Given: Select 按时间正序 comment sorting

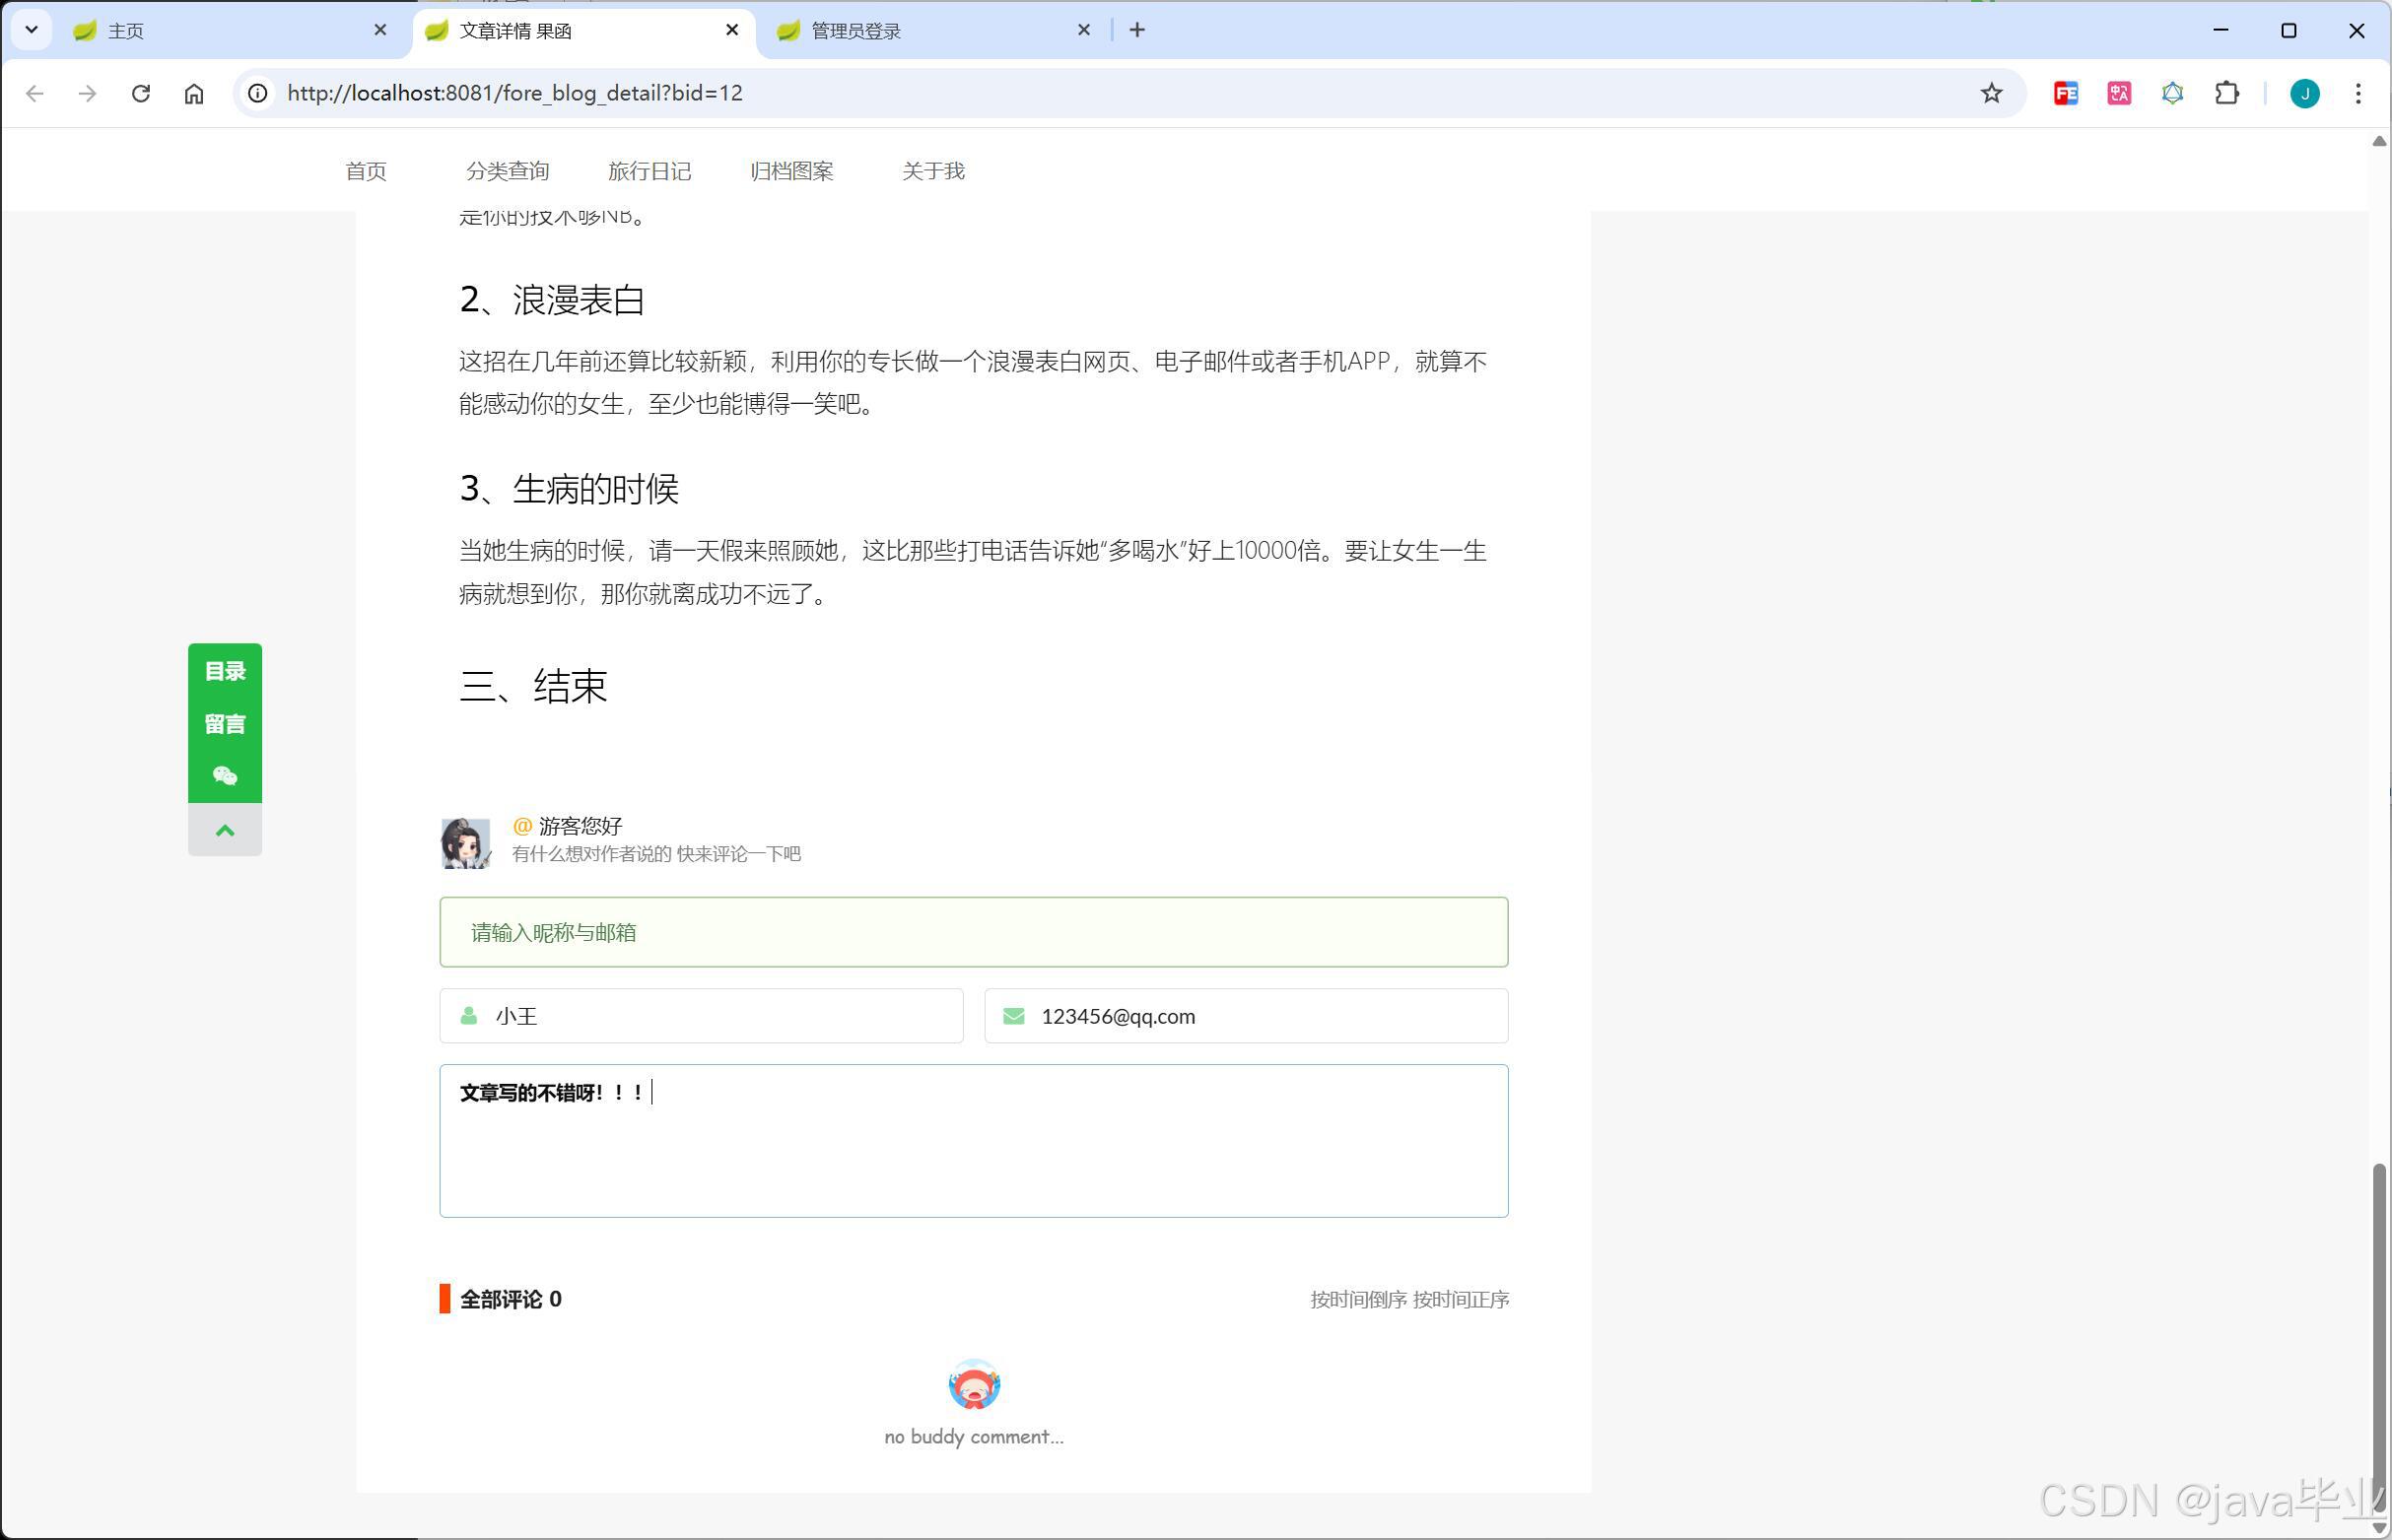Looking at the screenshot, I should point(1462,1299).
